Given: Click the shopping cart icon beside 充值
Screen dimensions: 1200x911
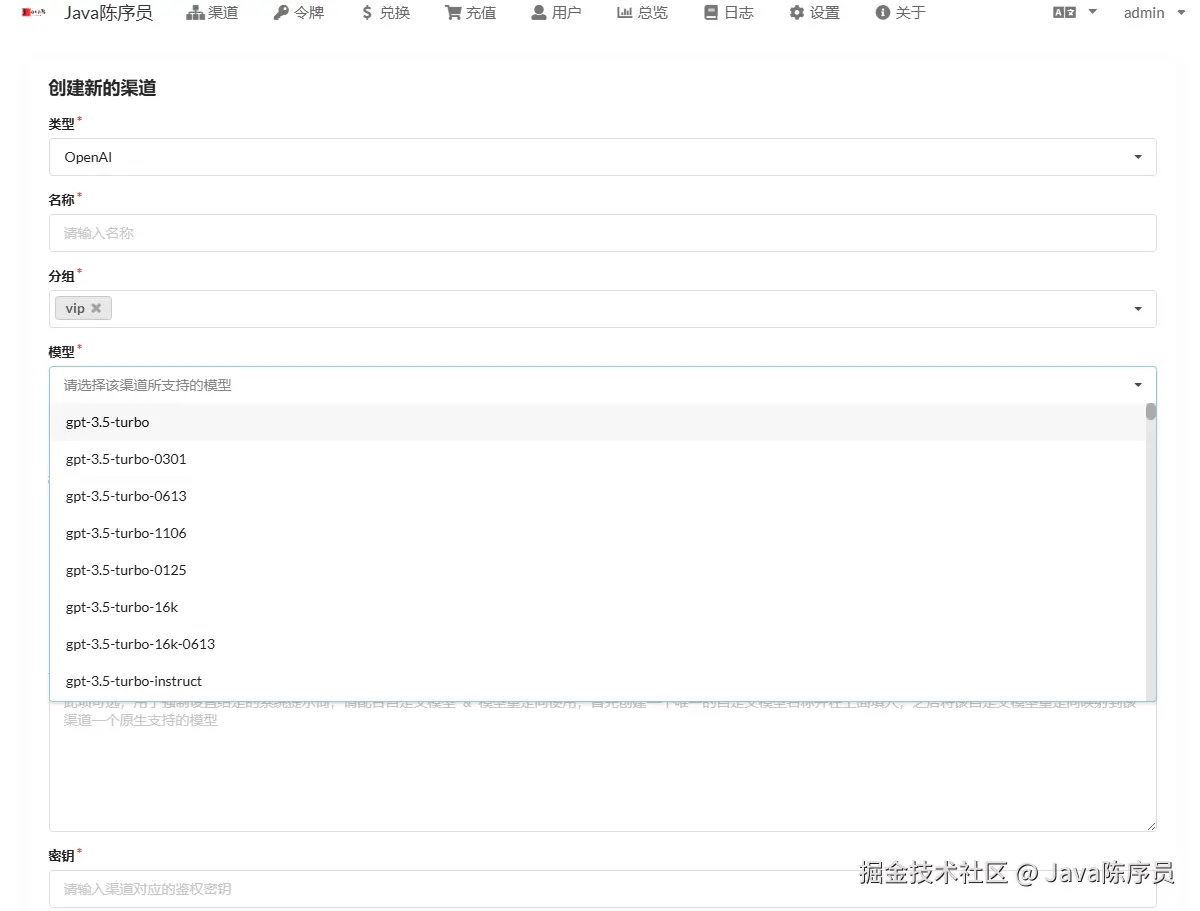Looking at the screenshot, I should [454, 13].
